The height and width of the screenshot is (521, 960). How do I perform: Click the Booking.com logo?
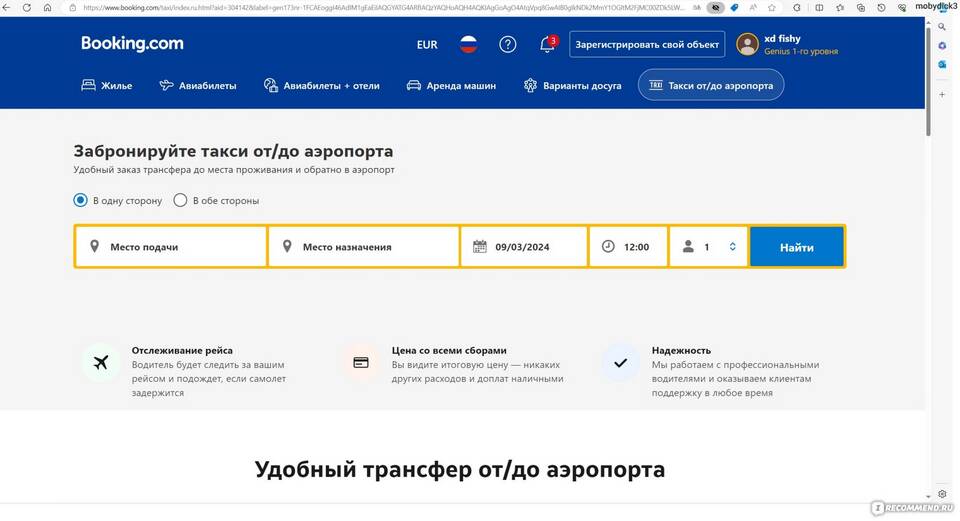132,43
